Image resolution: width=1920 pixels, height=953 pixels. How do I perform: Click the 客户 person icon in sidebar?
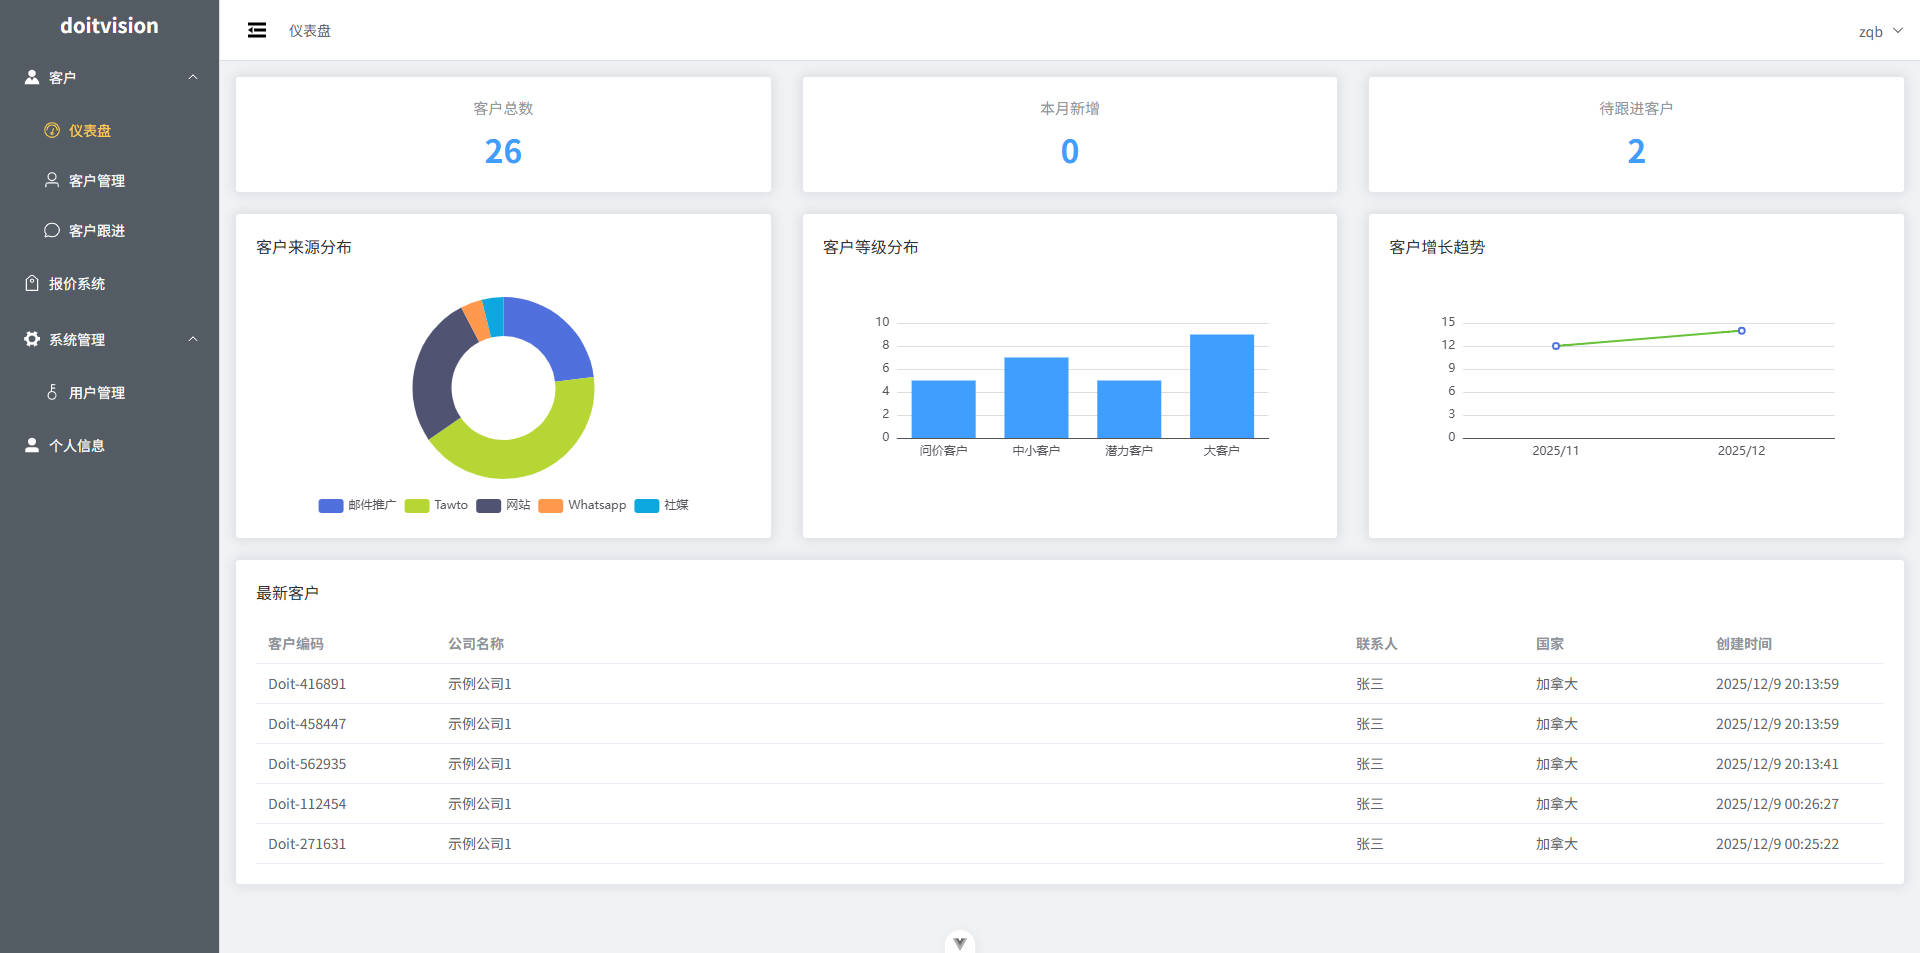coord(32,77)
